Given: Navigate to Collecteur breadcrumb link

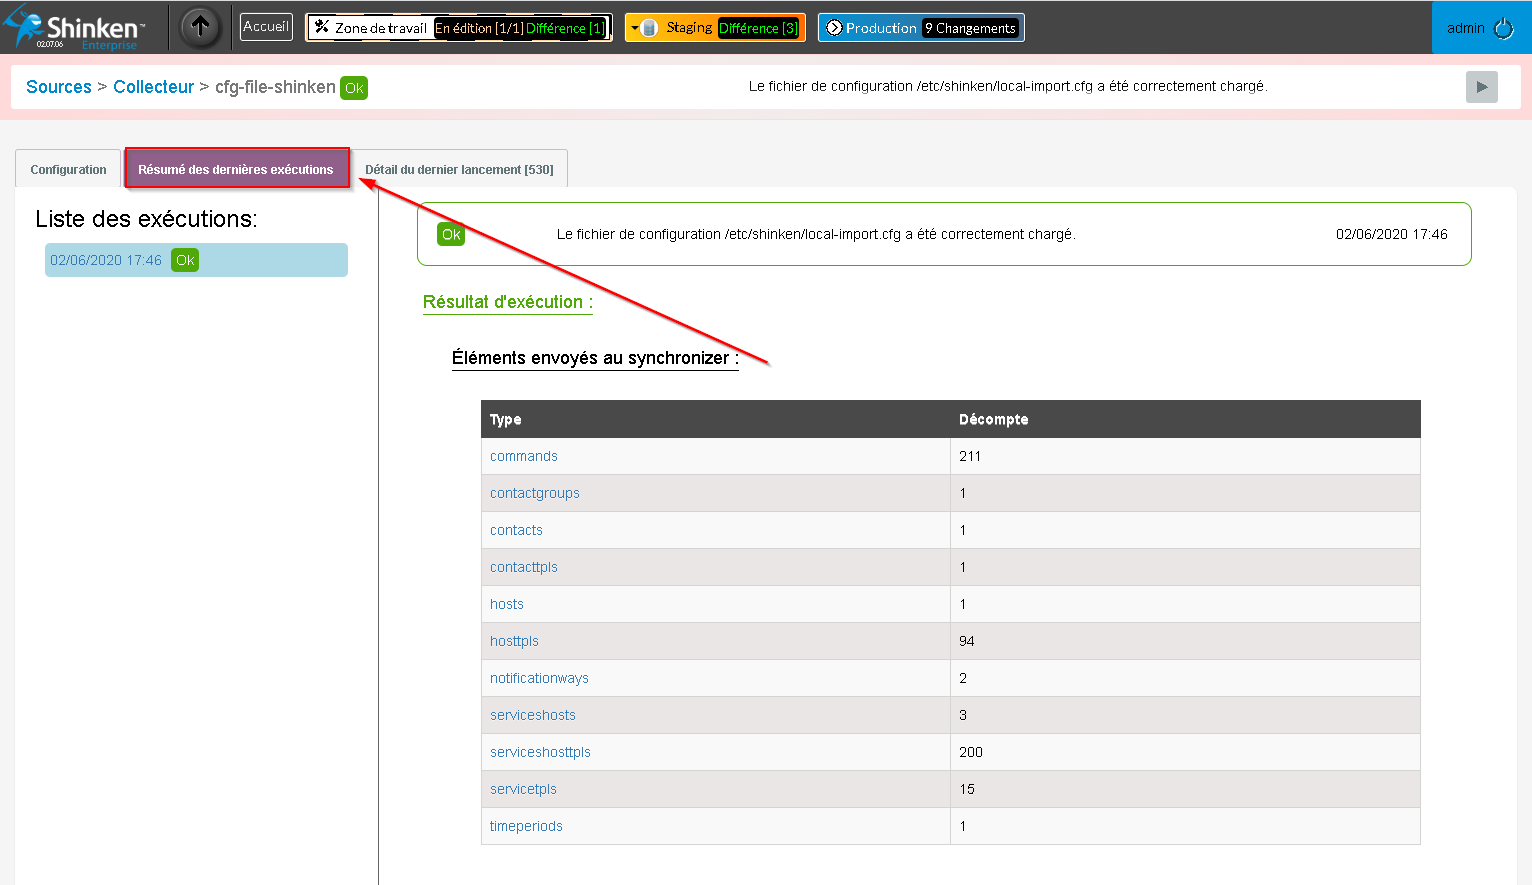Looking at the screenshot, I should (x=153, y=87).
